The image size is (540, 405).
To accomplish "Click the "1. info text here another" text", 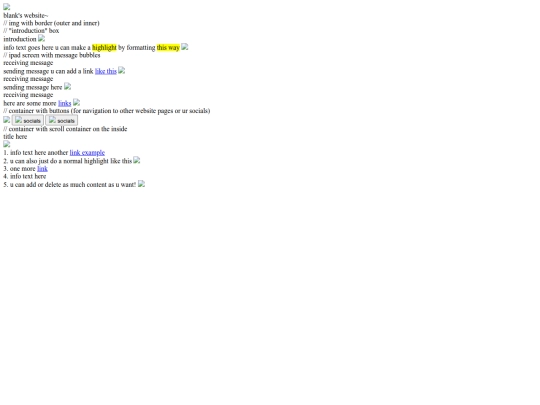I will tap(36, 153).
